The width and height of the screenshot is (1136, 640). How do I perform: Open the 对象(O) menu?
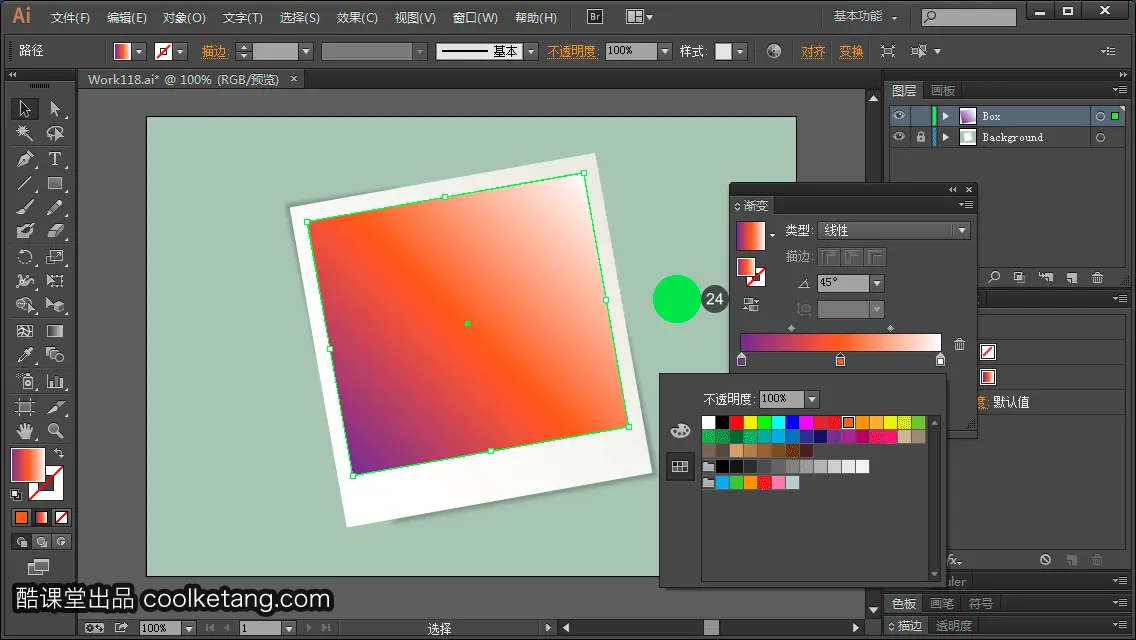(184, 17)
